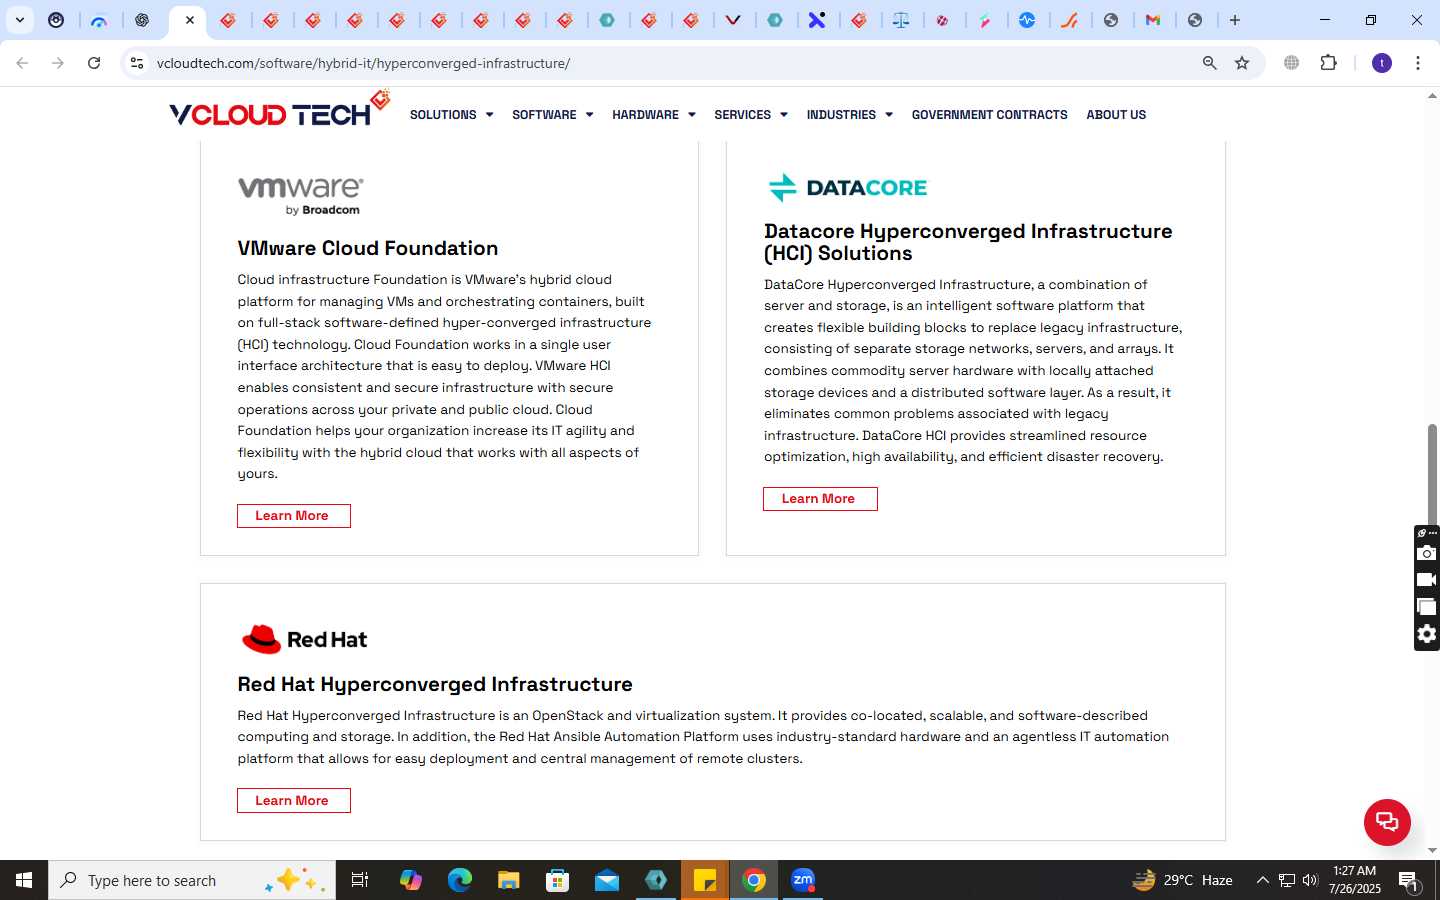This screenshot has width=1440, height=900.
Task: View site information icon beside URL
Action: click(x=137, y=63)
